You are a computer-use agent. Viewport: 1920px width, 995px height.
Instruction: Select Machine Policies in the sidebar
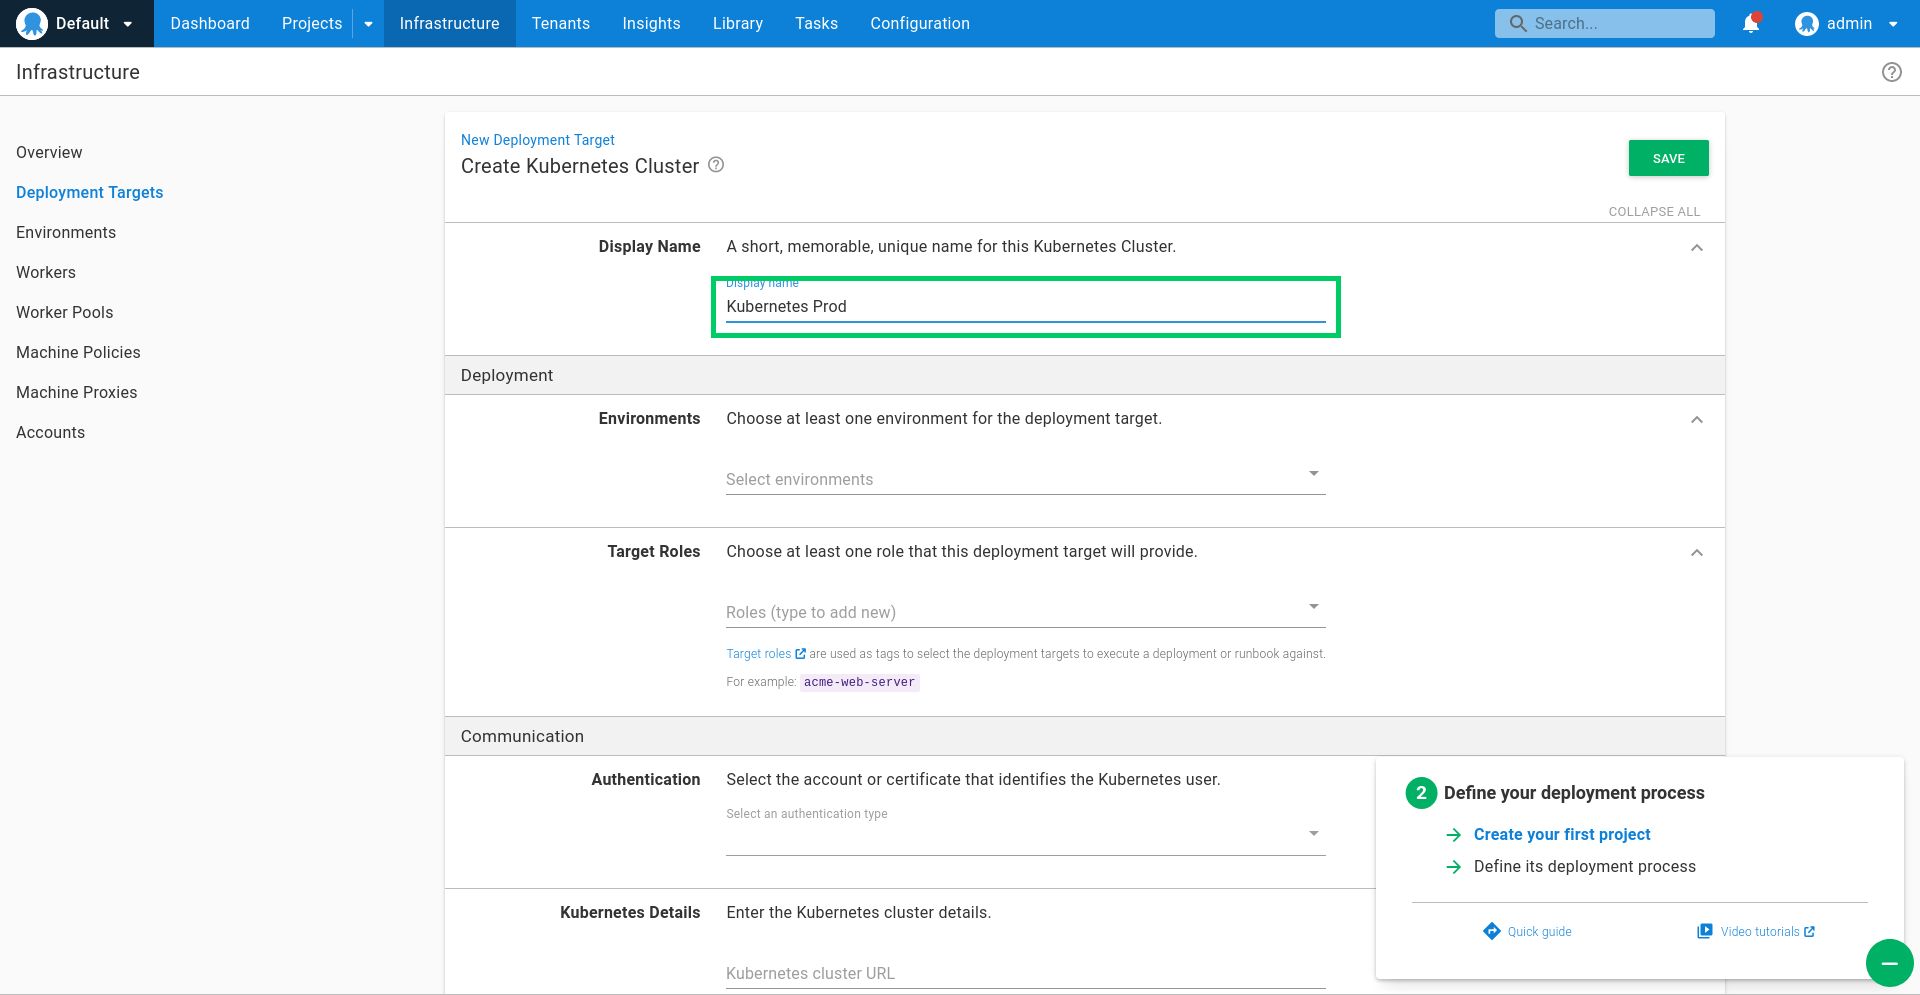point(78,352)
